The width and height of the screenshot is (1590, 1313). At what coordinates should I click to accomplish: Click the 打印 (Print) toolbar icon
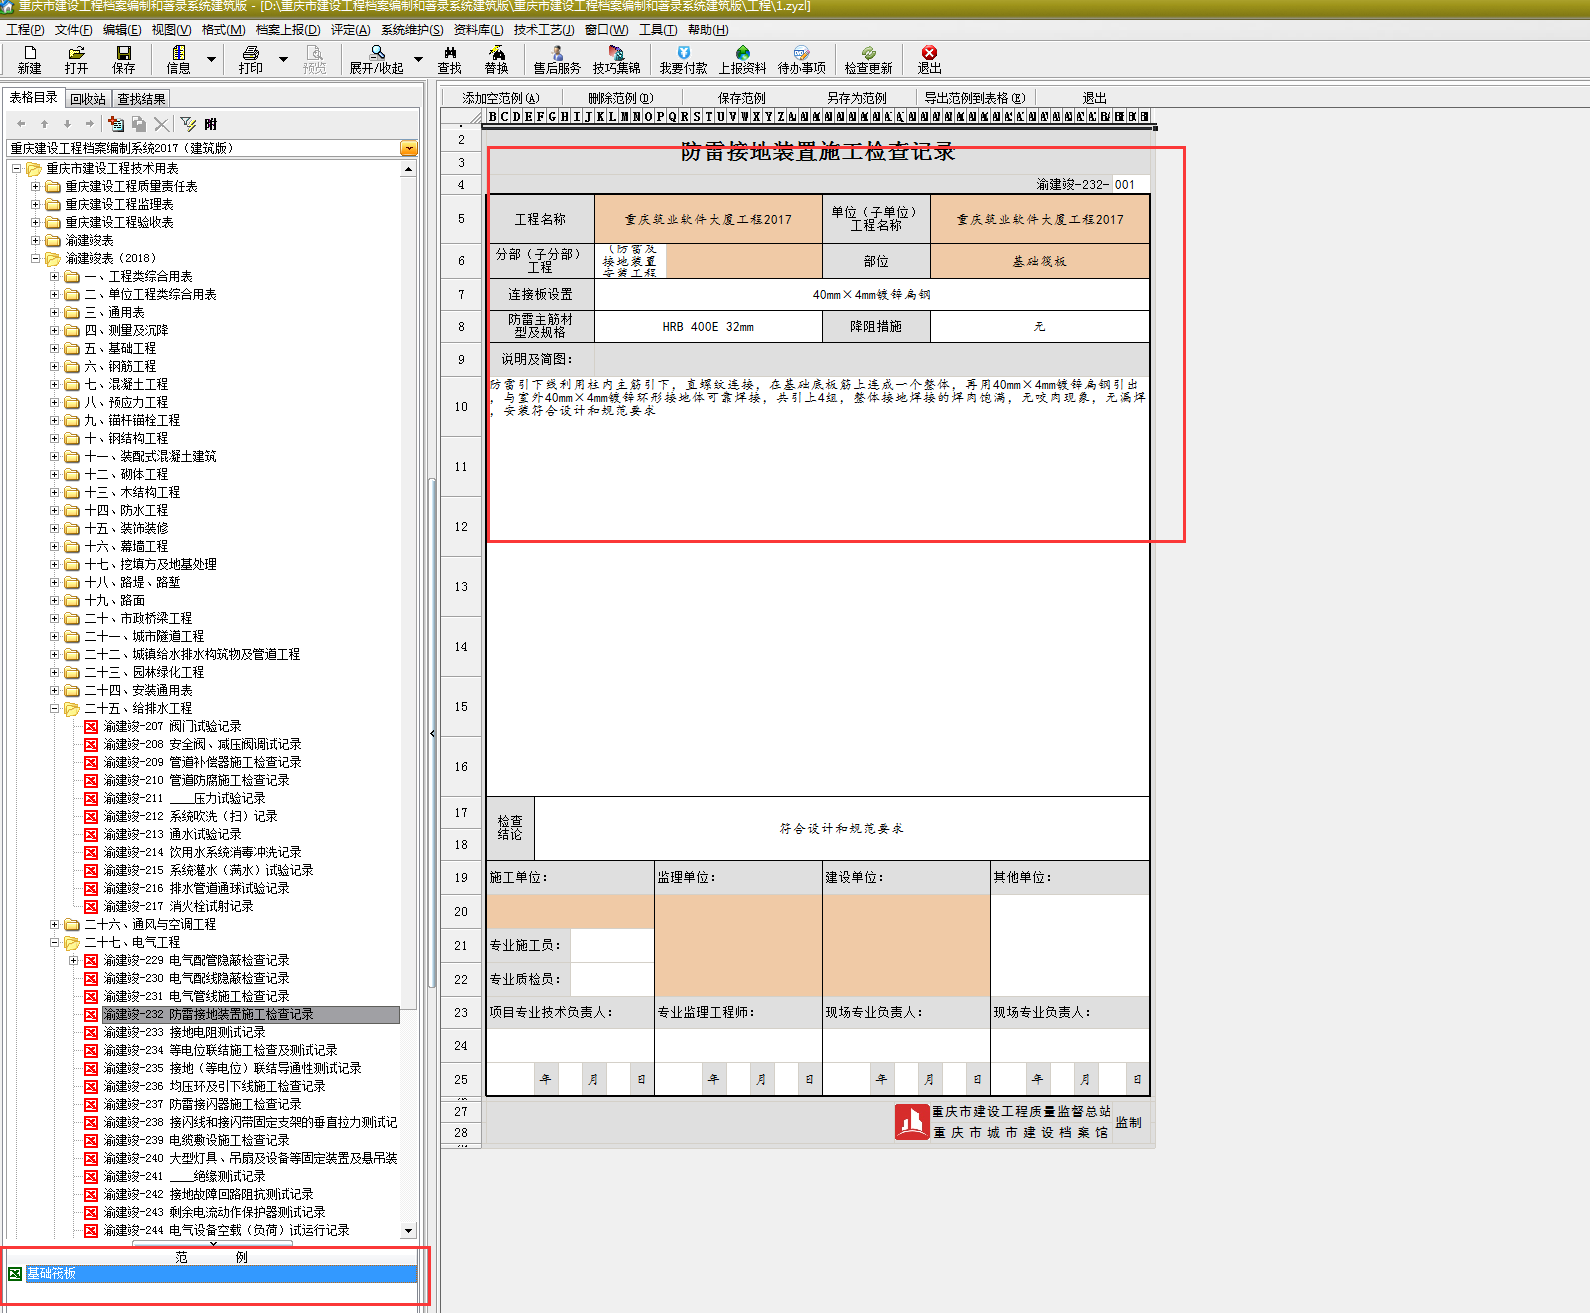(x=250, y=59)
